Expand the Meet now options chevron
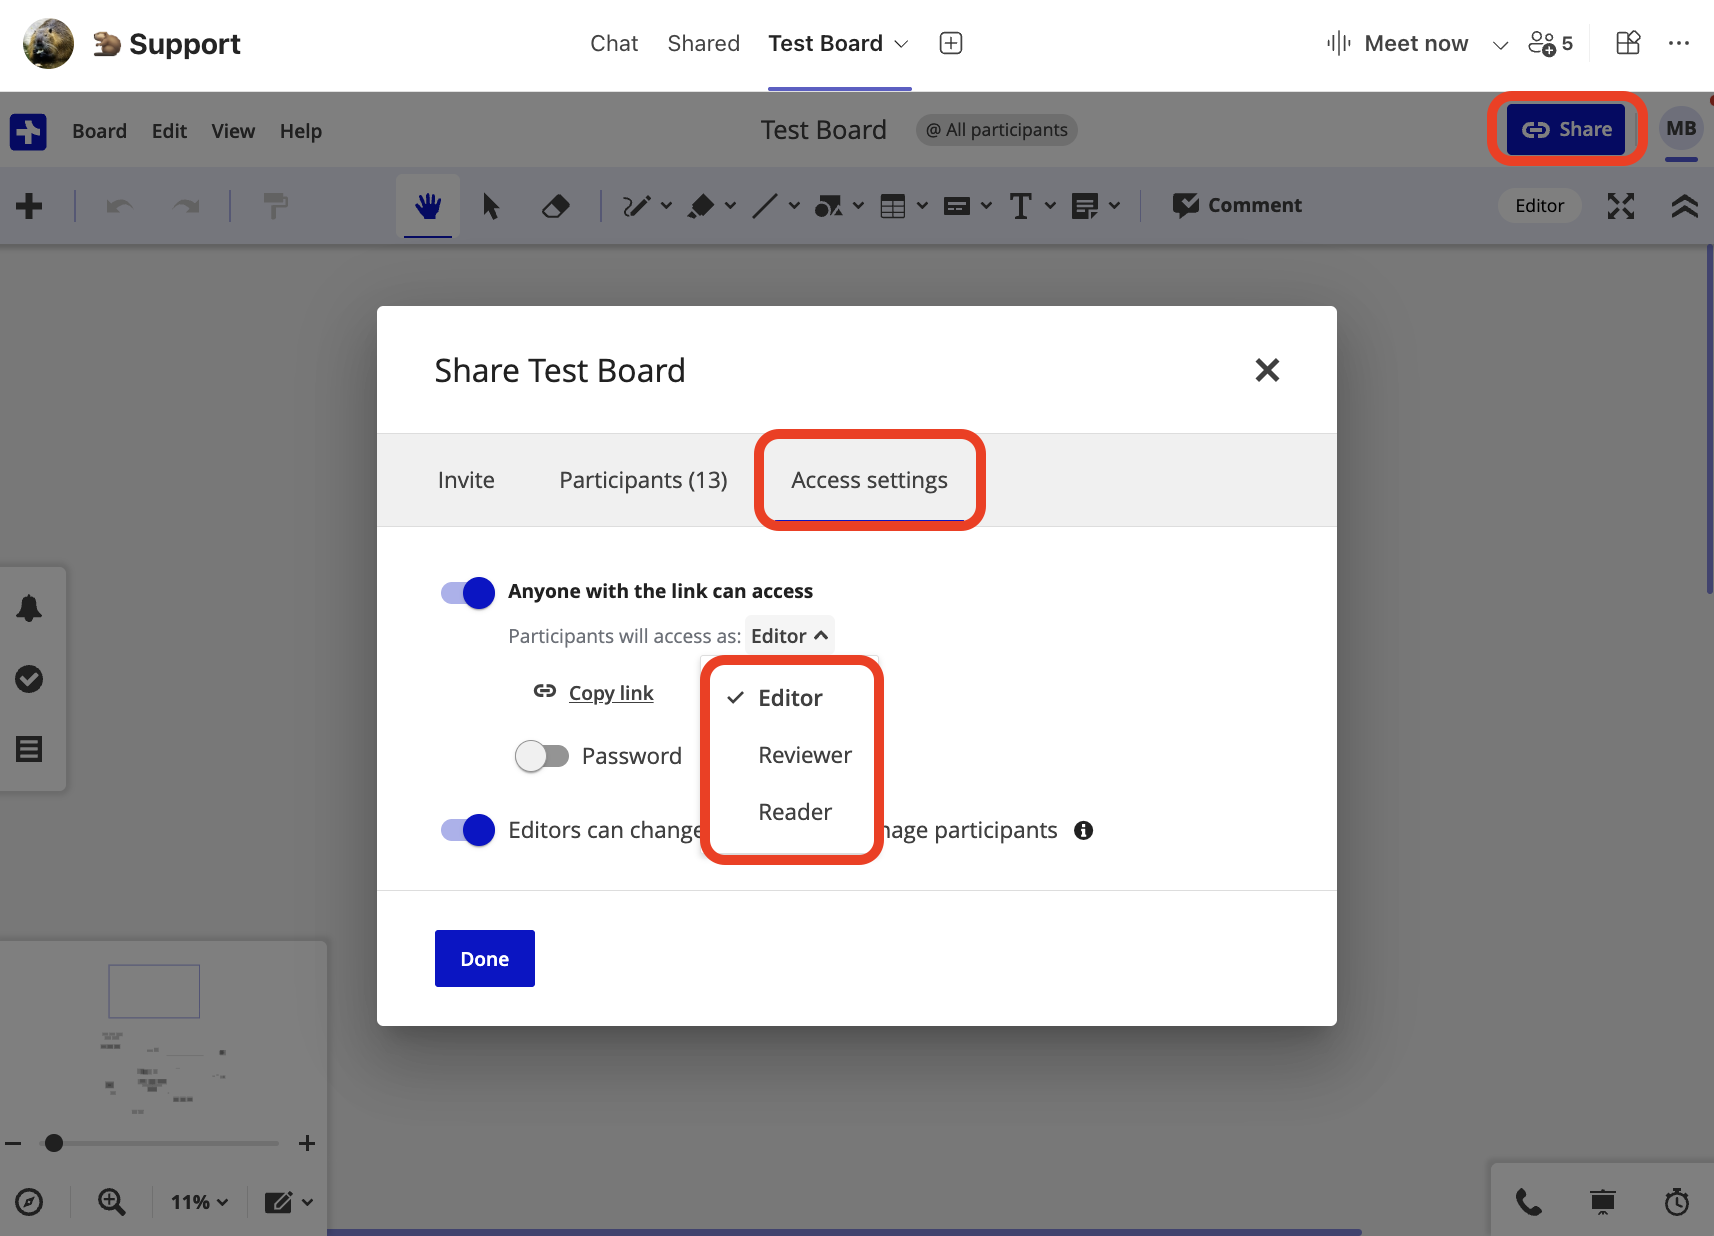 pyautogui.click(x=1500, y=44)
